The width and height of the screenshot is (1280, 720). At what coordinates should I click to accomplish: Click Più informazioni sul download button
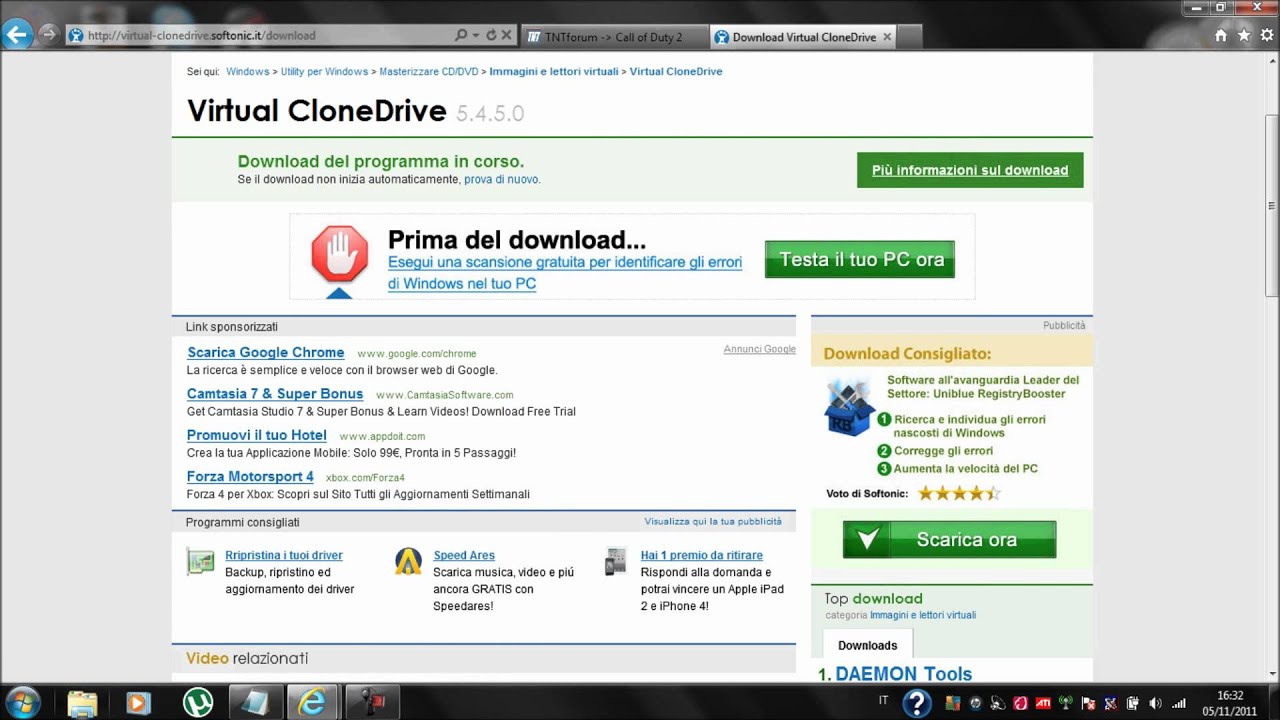(970, 170)
